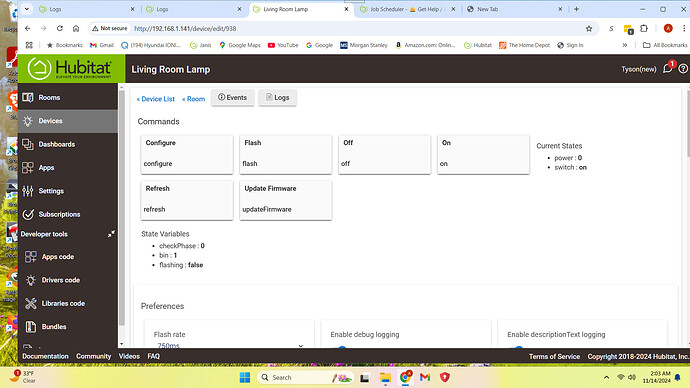The image size is (690, 388).
Task: Open the Rooms sidebar icon
Action: tap(28, 97)
